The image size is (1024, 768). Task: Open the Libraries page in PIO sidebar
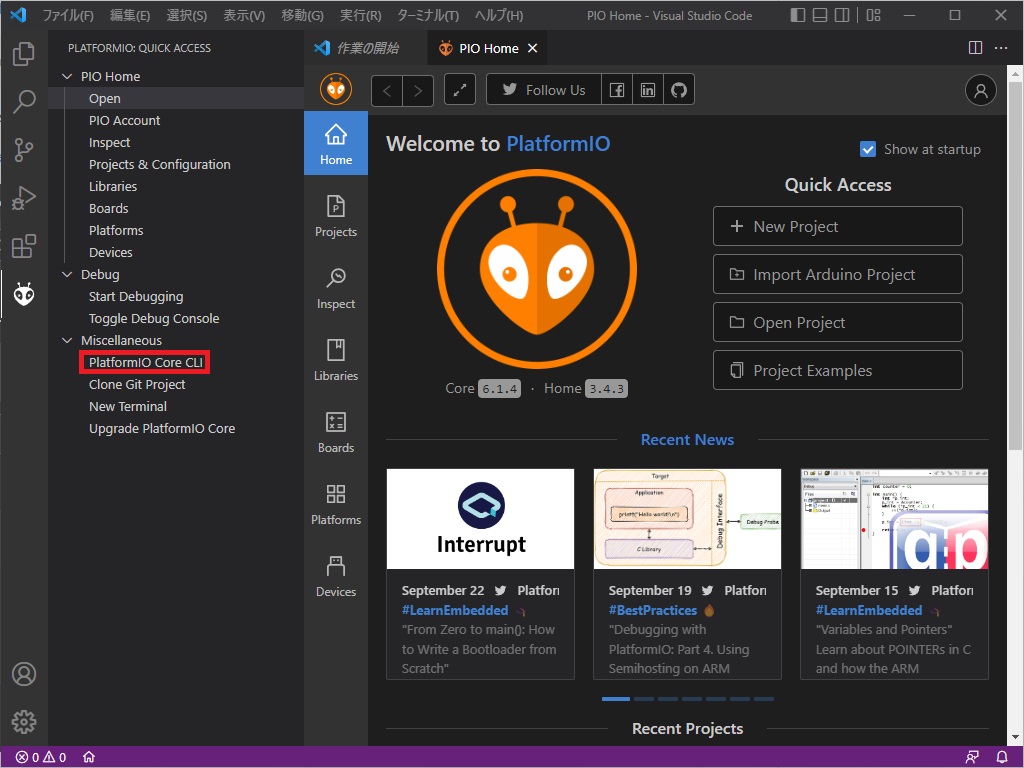click(x=336, y=360)
